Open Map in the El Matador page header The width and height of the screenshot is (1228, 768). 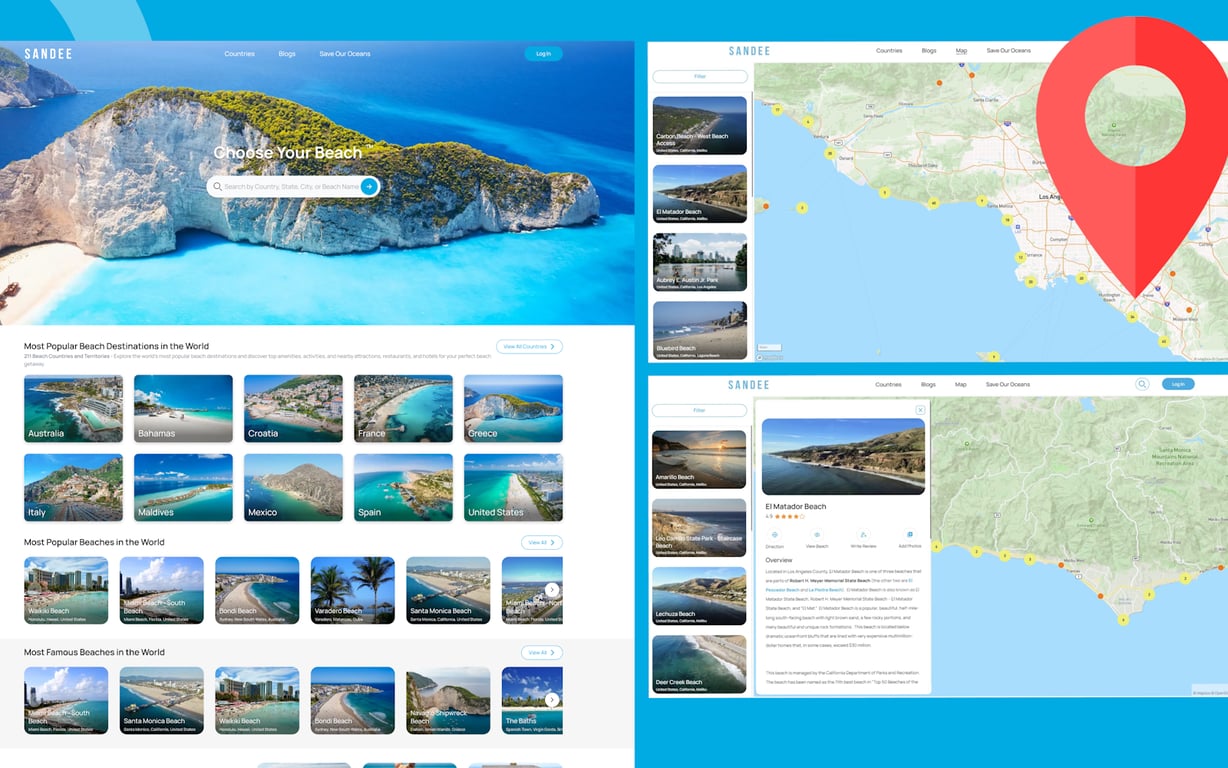961,384
